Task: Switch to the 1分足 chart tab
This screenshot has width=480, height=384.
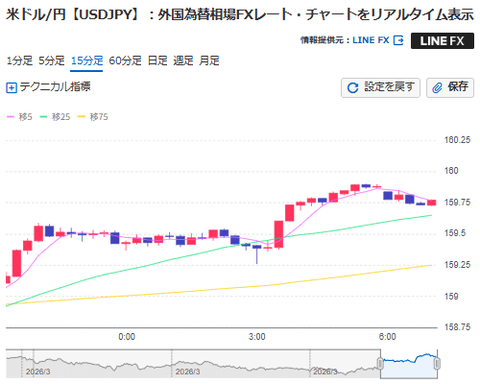Action: (x=20, y=61)
